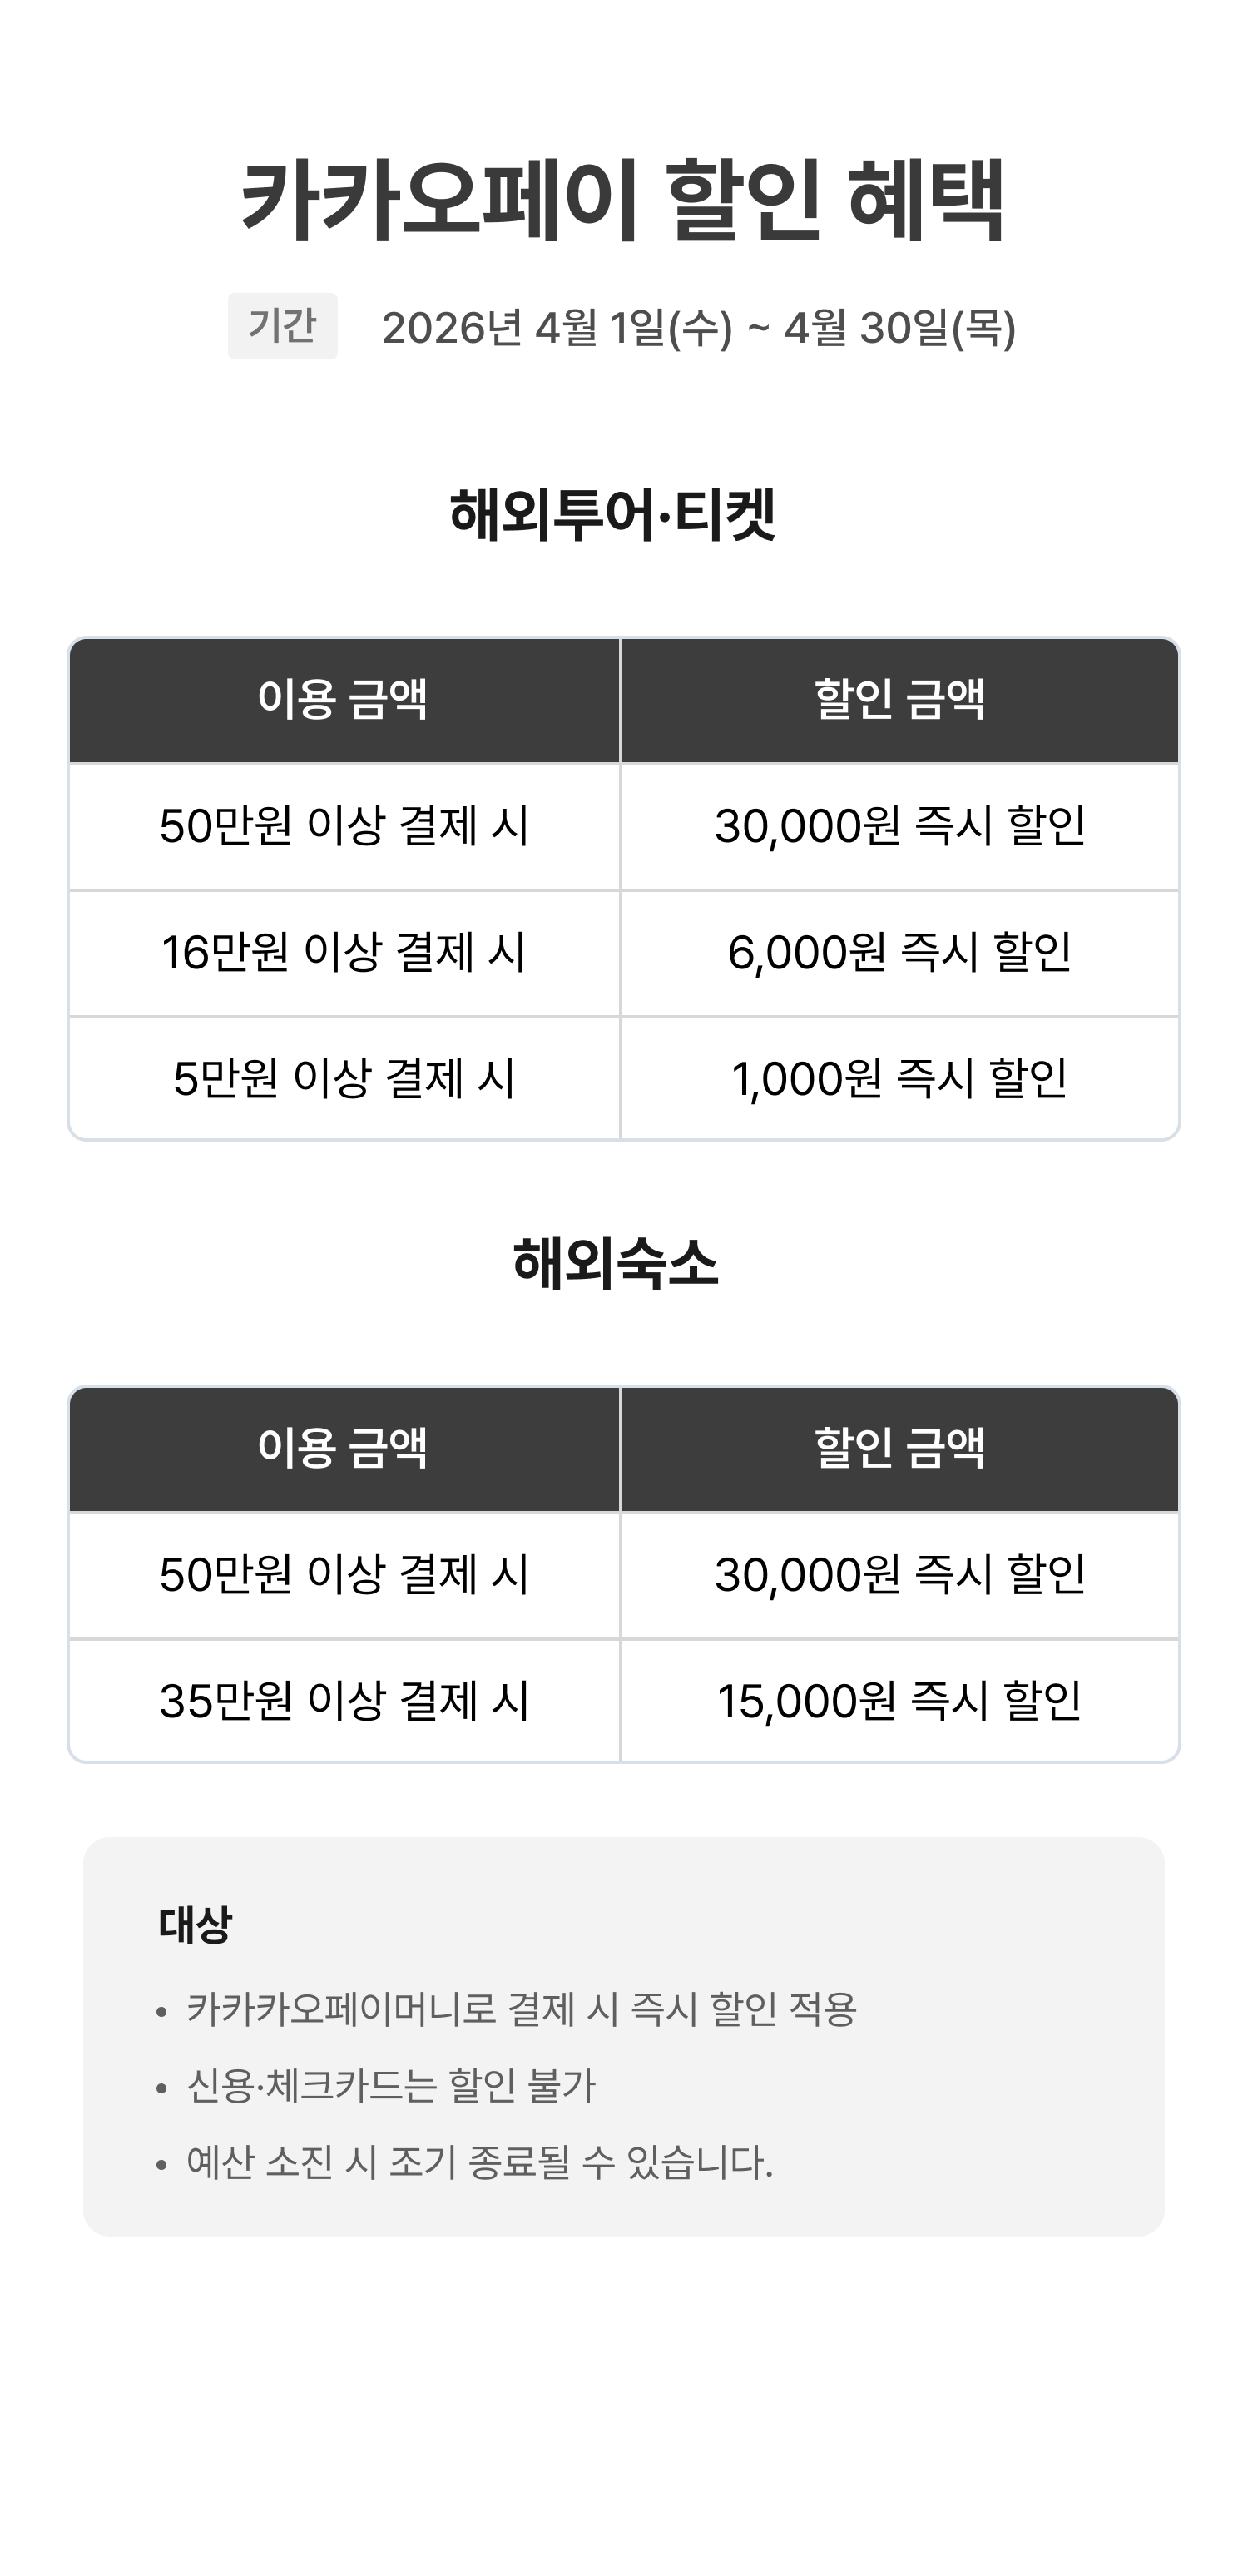Image resolution: width=1248 pixels, height=2576 pixels.
Task: Click the '카카오페이 할인 혜택' main title
Action: coord(623,200)
